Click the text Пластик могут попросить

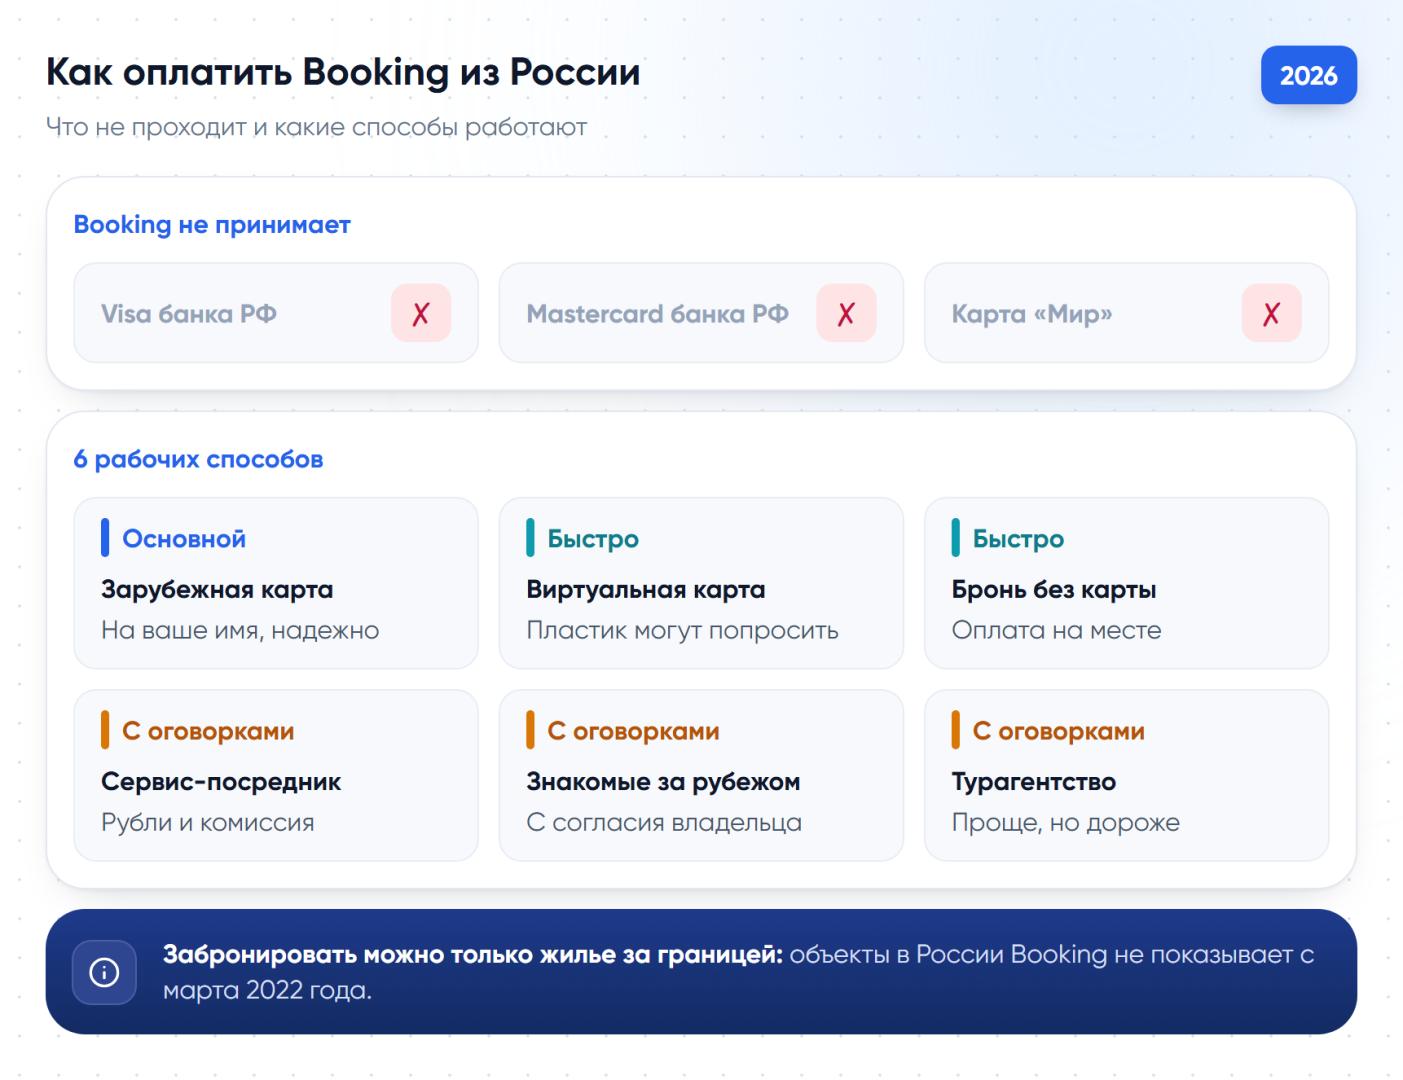coord(682,631)
